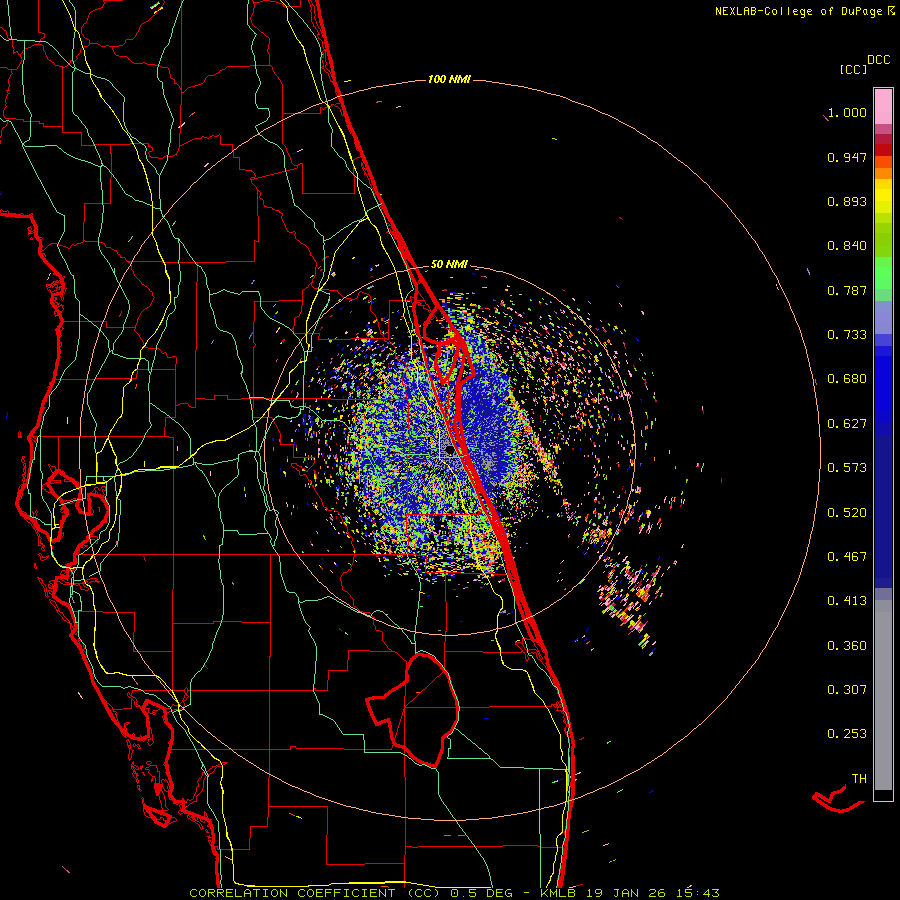Select the 0.680 legend value
Screen dimensions: 900x900
pos(847,379)
